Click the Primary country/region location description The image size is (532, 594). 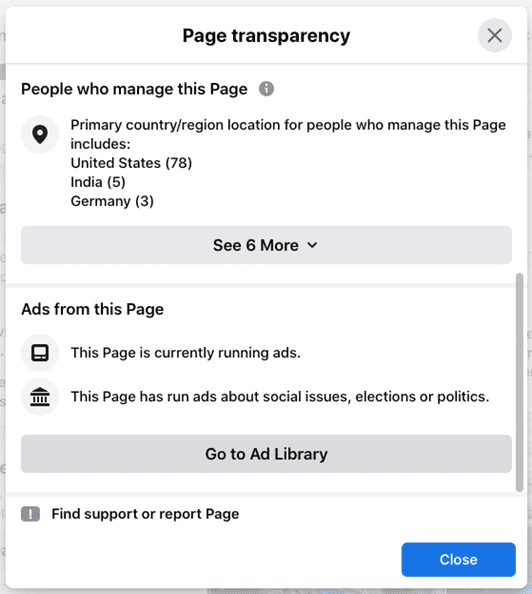[x=288, y=134]
